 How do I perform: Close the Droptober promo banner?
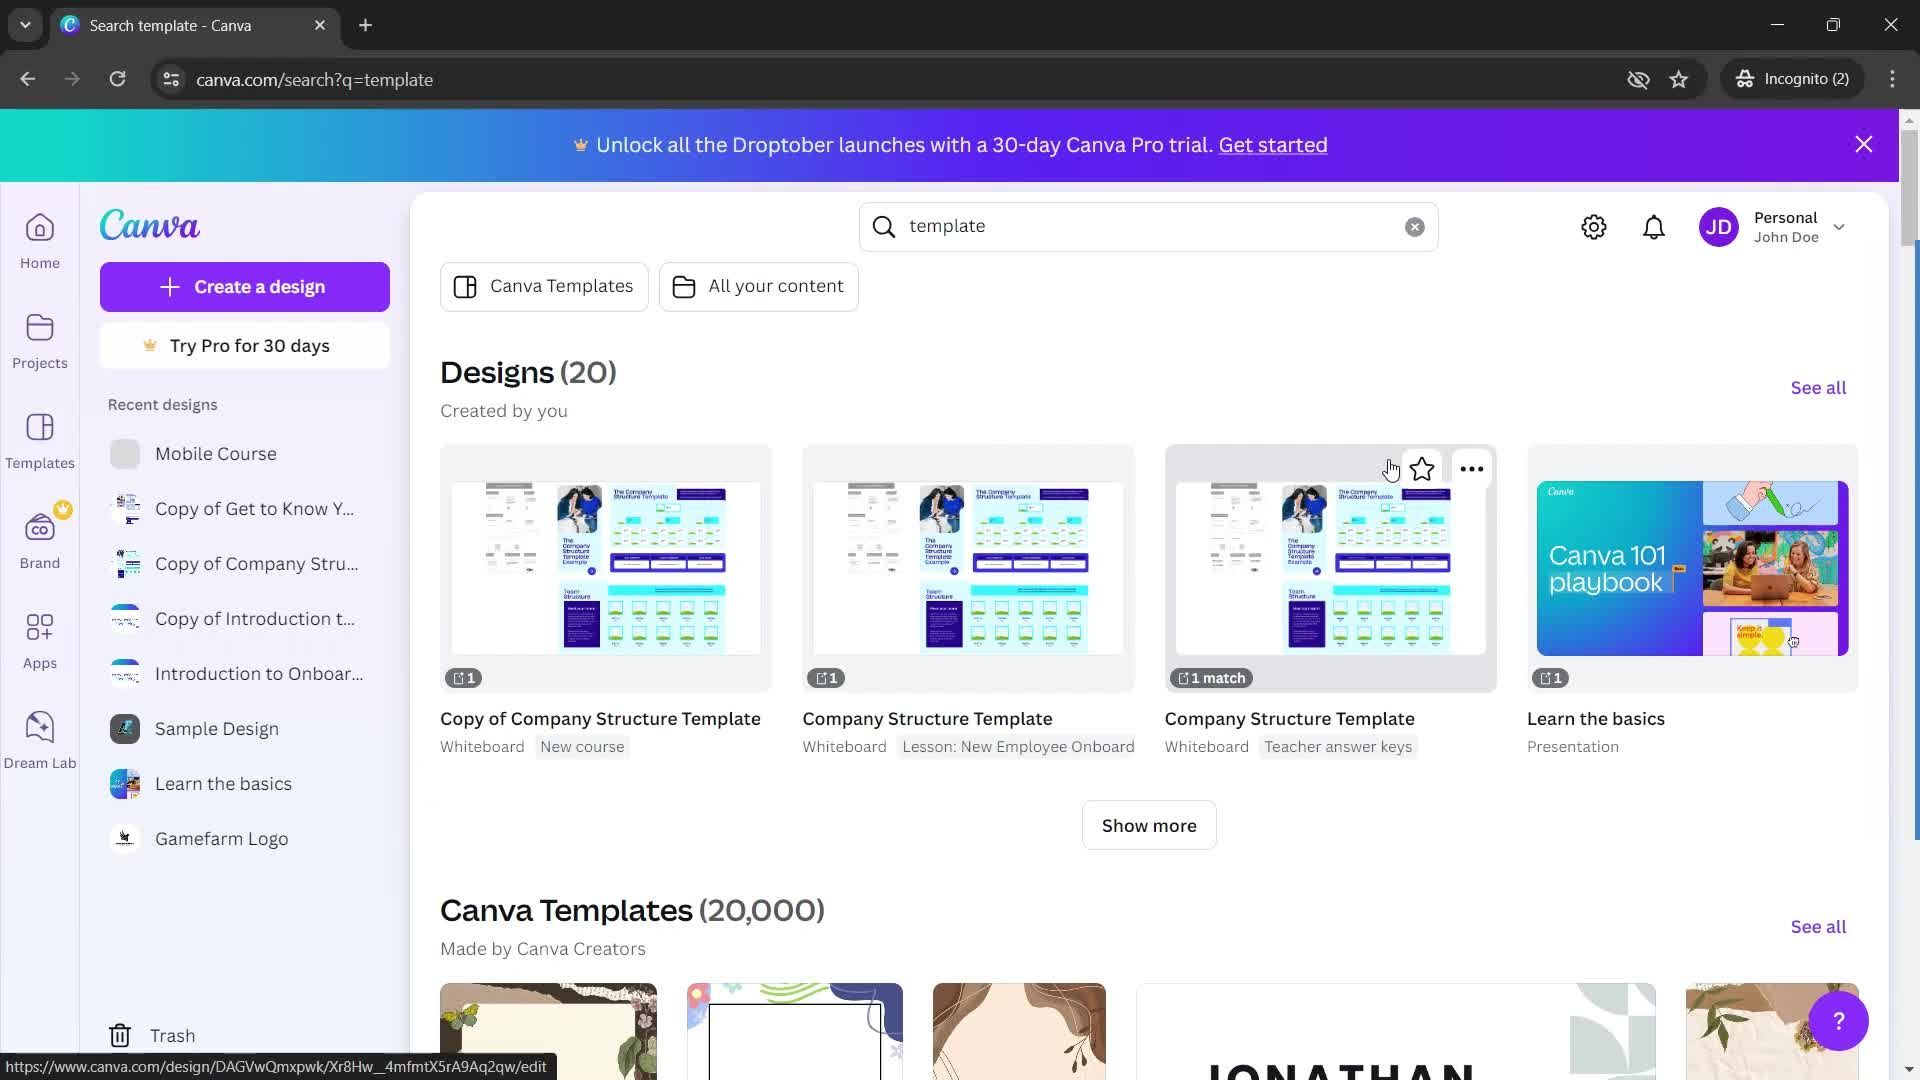coord(1864,145)
